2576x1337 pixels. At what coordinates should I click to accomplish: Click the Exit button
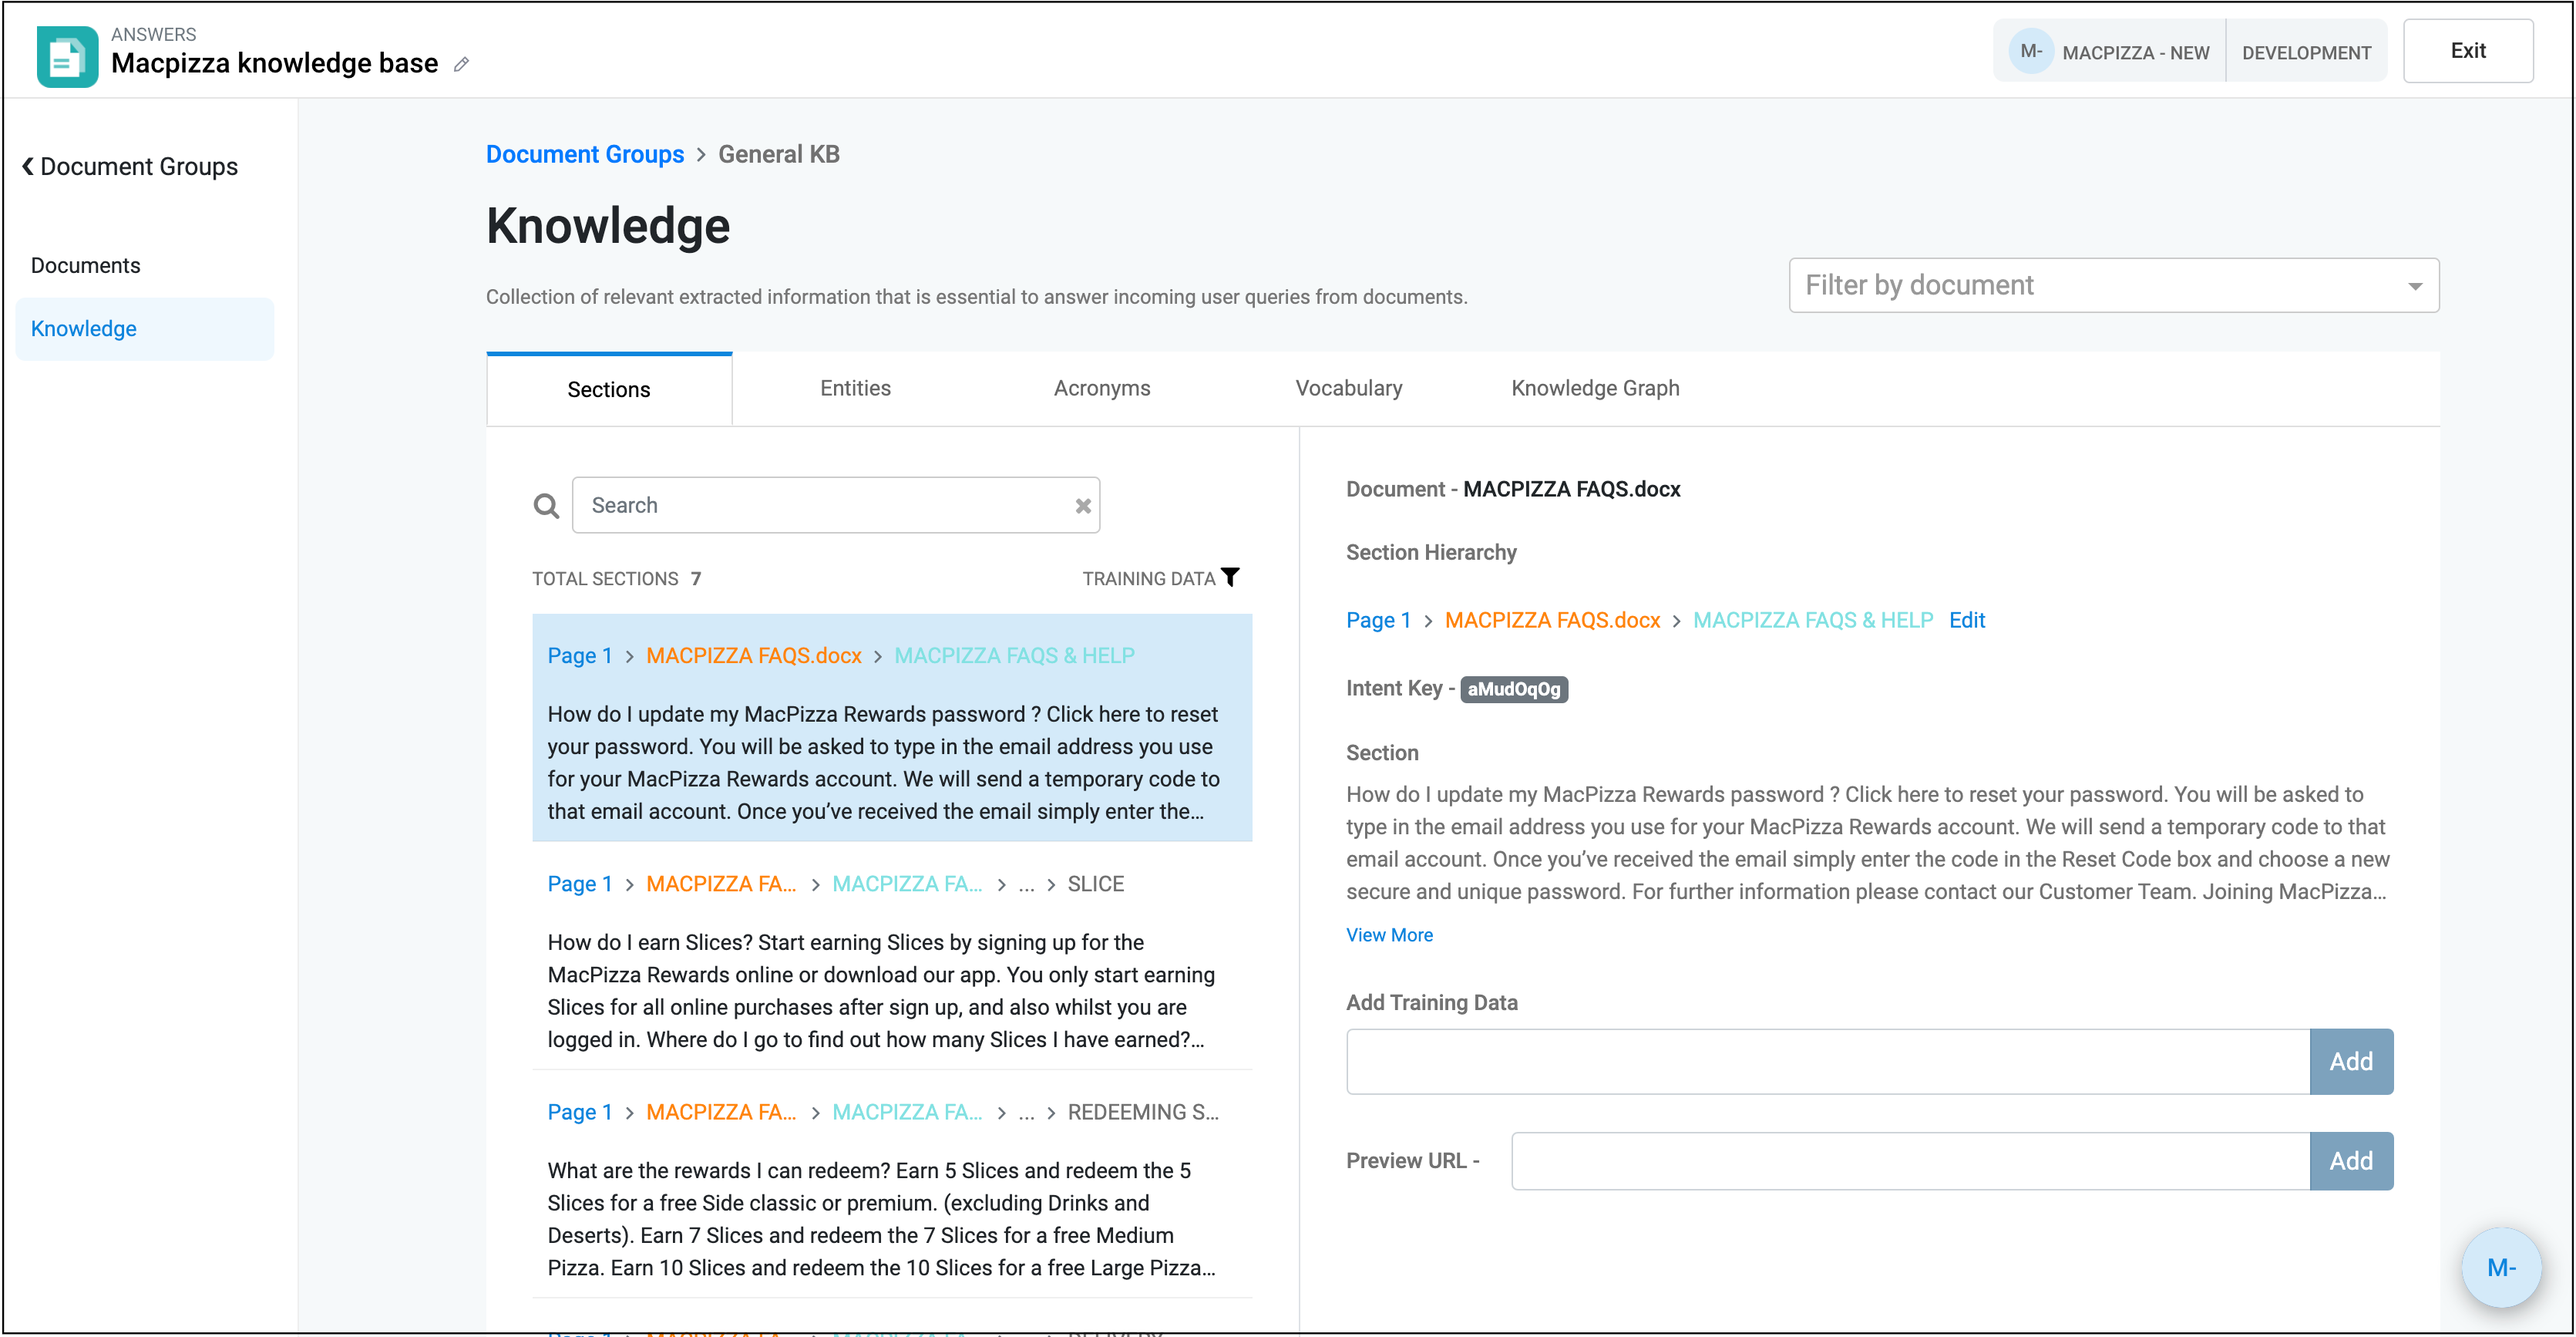pyautogui.click(x=2467, y=51)
